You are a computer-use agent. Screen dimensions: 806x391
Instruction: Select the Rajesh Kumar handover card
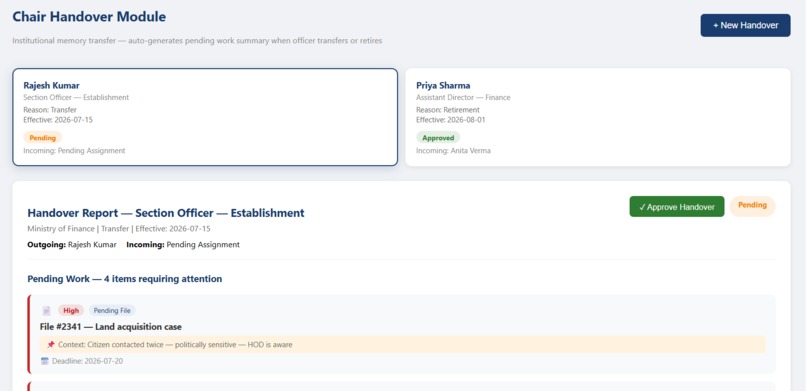pyautogui.click(x=205, y=117)
